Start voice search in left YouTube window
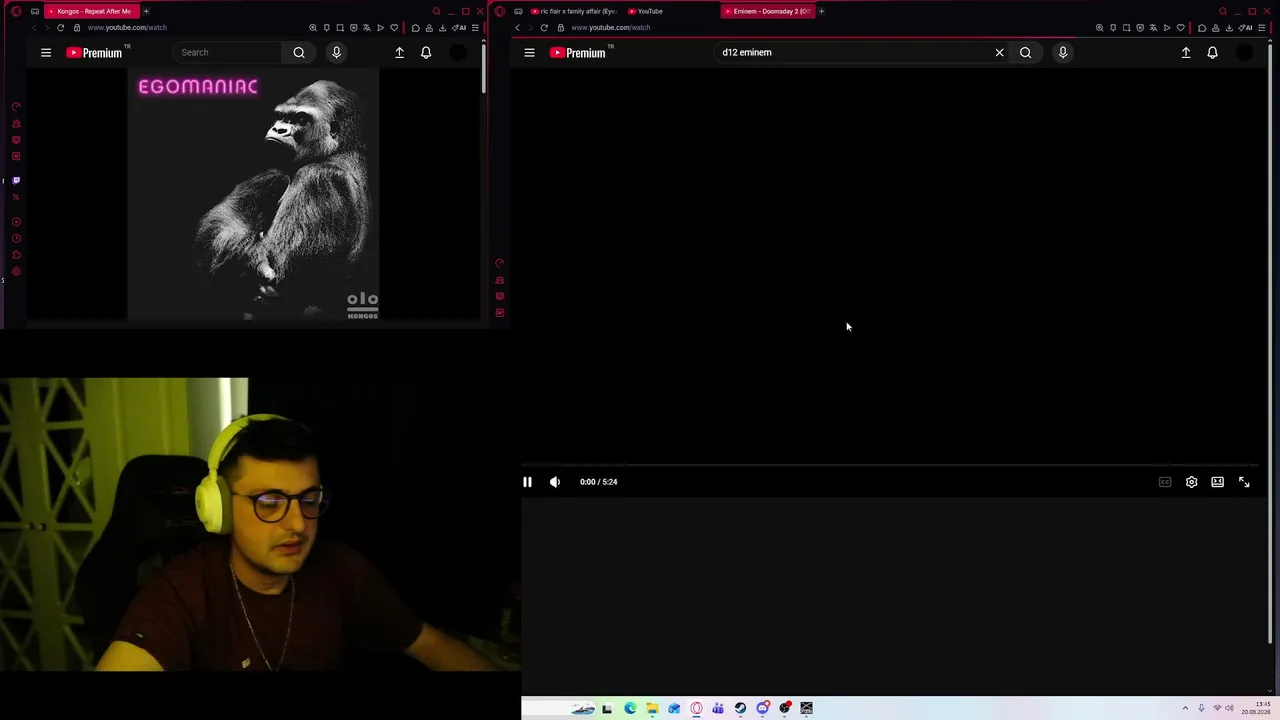Viewport: 1280px width, 720px height. point(336,52)
